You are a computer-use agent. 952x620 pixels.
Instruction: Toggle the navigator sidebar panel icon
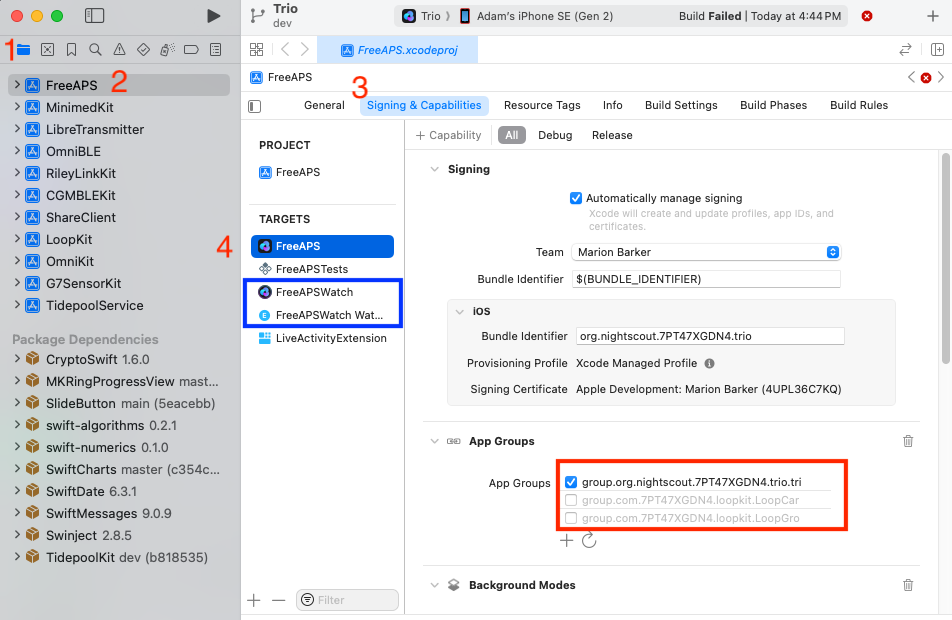tap(95, 16)
